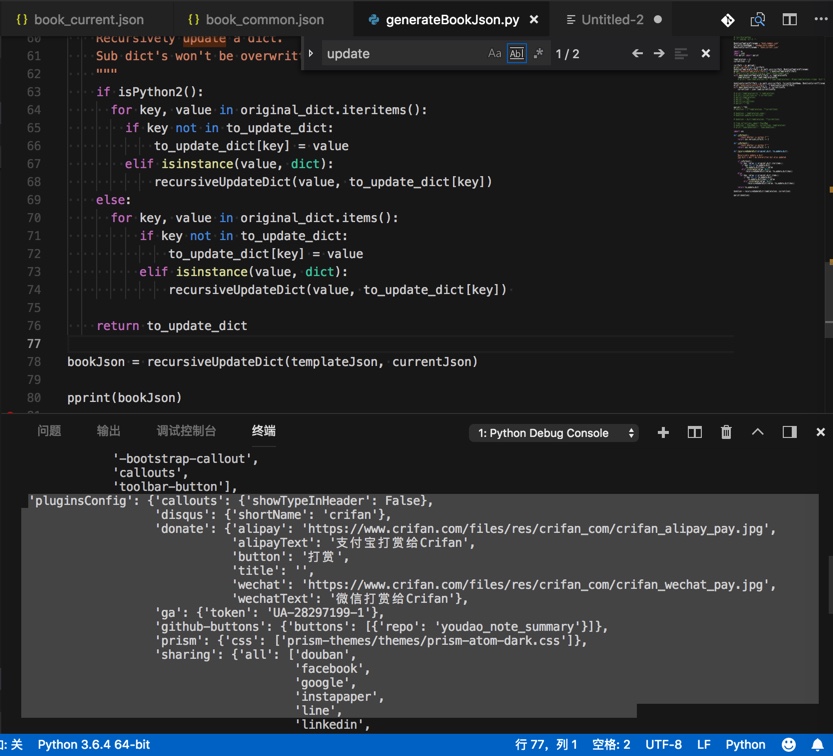Kill terminal using trash icon
This screenshot has width=833, height=756.
(726, 432)
